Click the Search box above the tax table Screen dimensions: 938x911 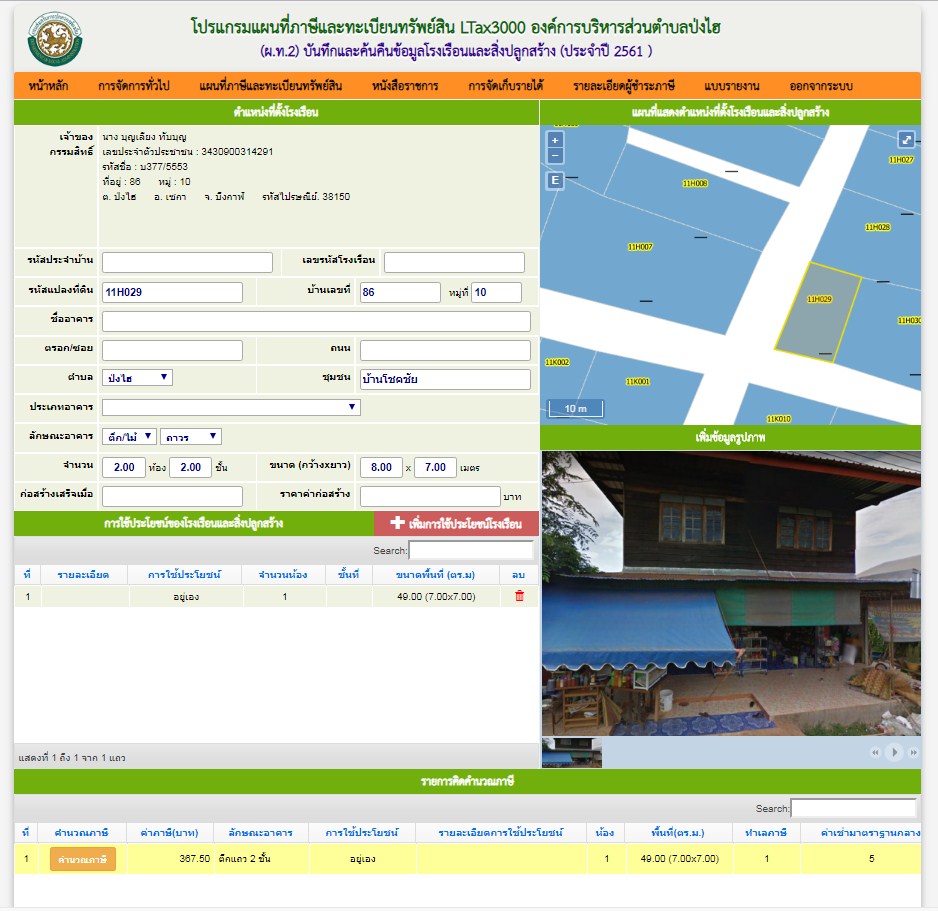pos(853,808)
